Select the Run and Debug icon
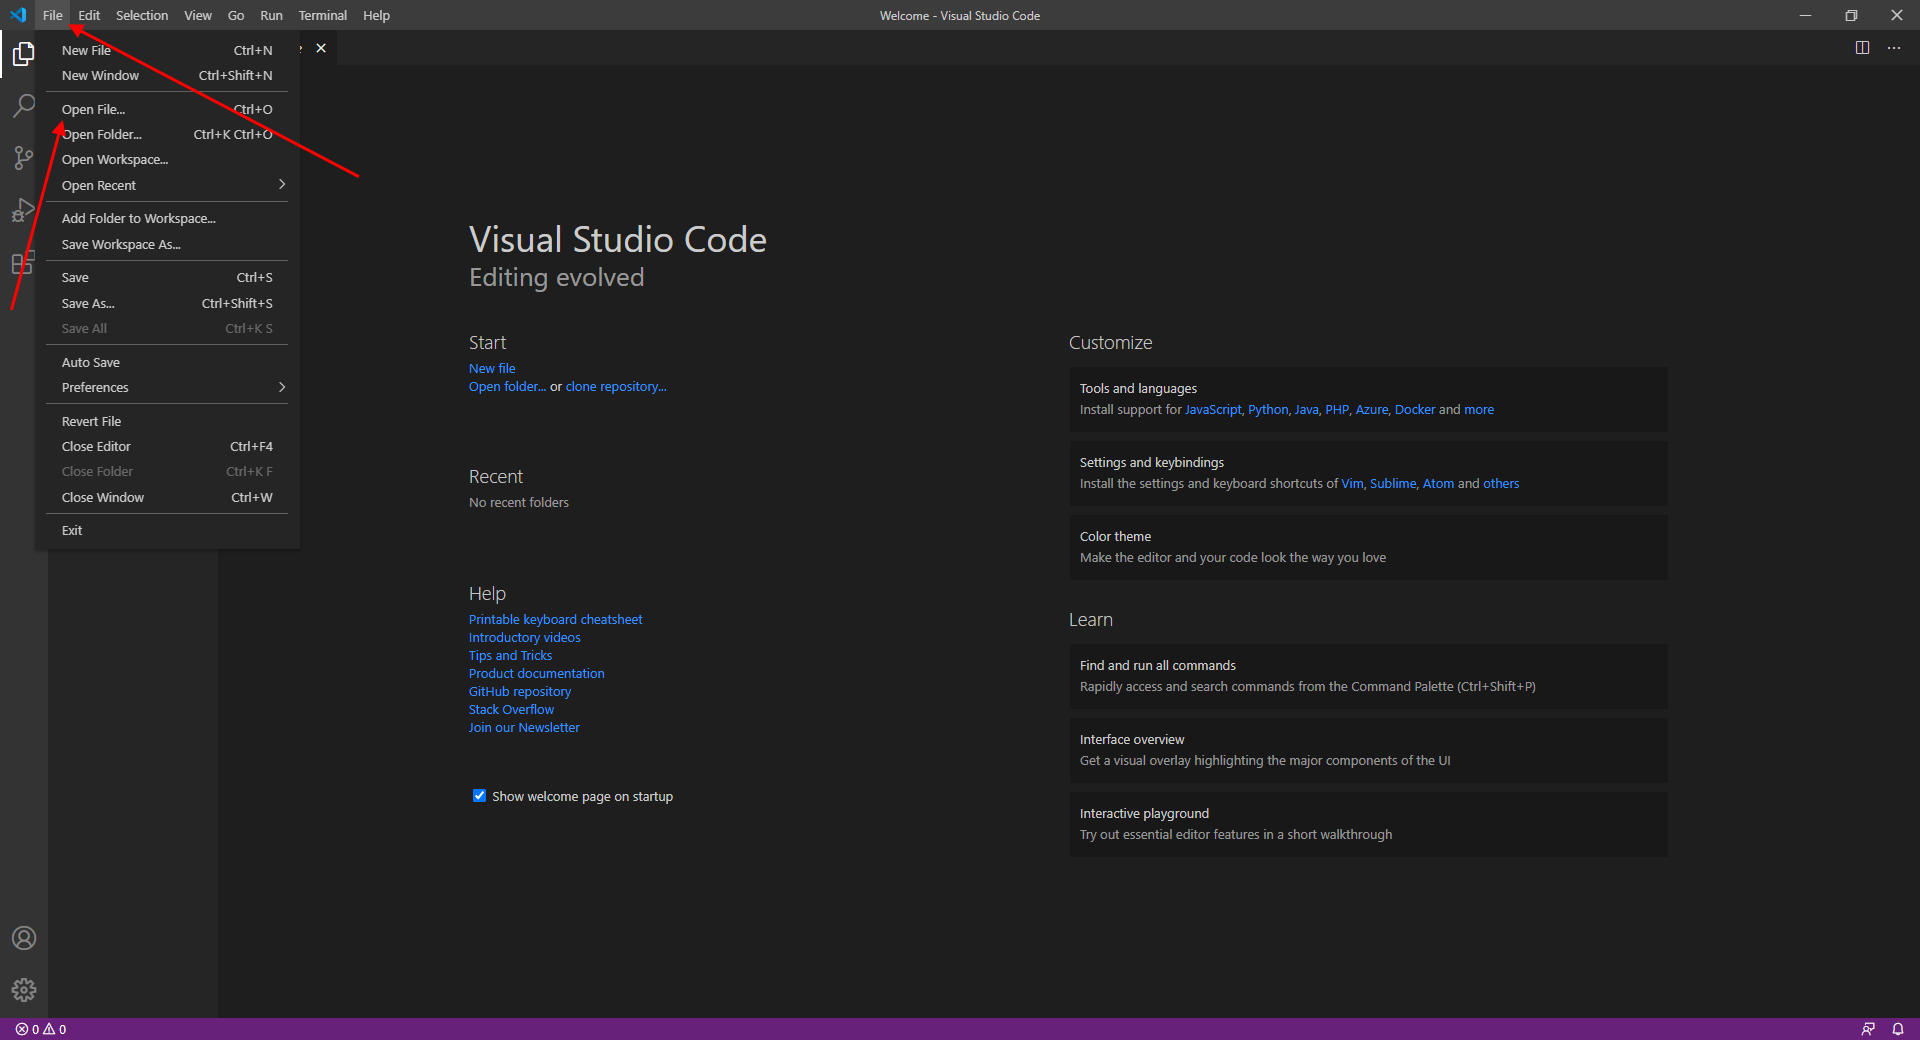The image size is (1920, 1040). click(22, 210)
